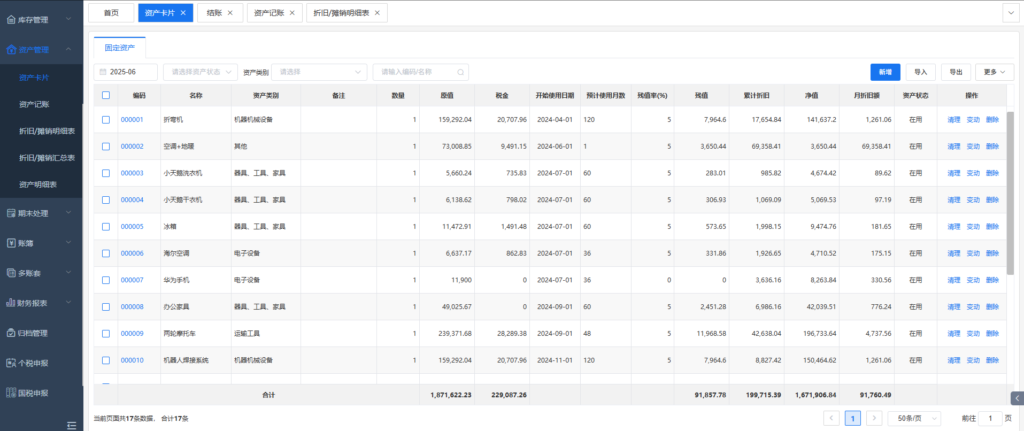Click the 库存管理 sidebar house icon
Viewport: 1024px width, 431px height.
coord(10,20)
